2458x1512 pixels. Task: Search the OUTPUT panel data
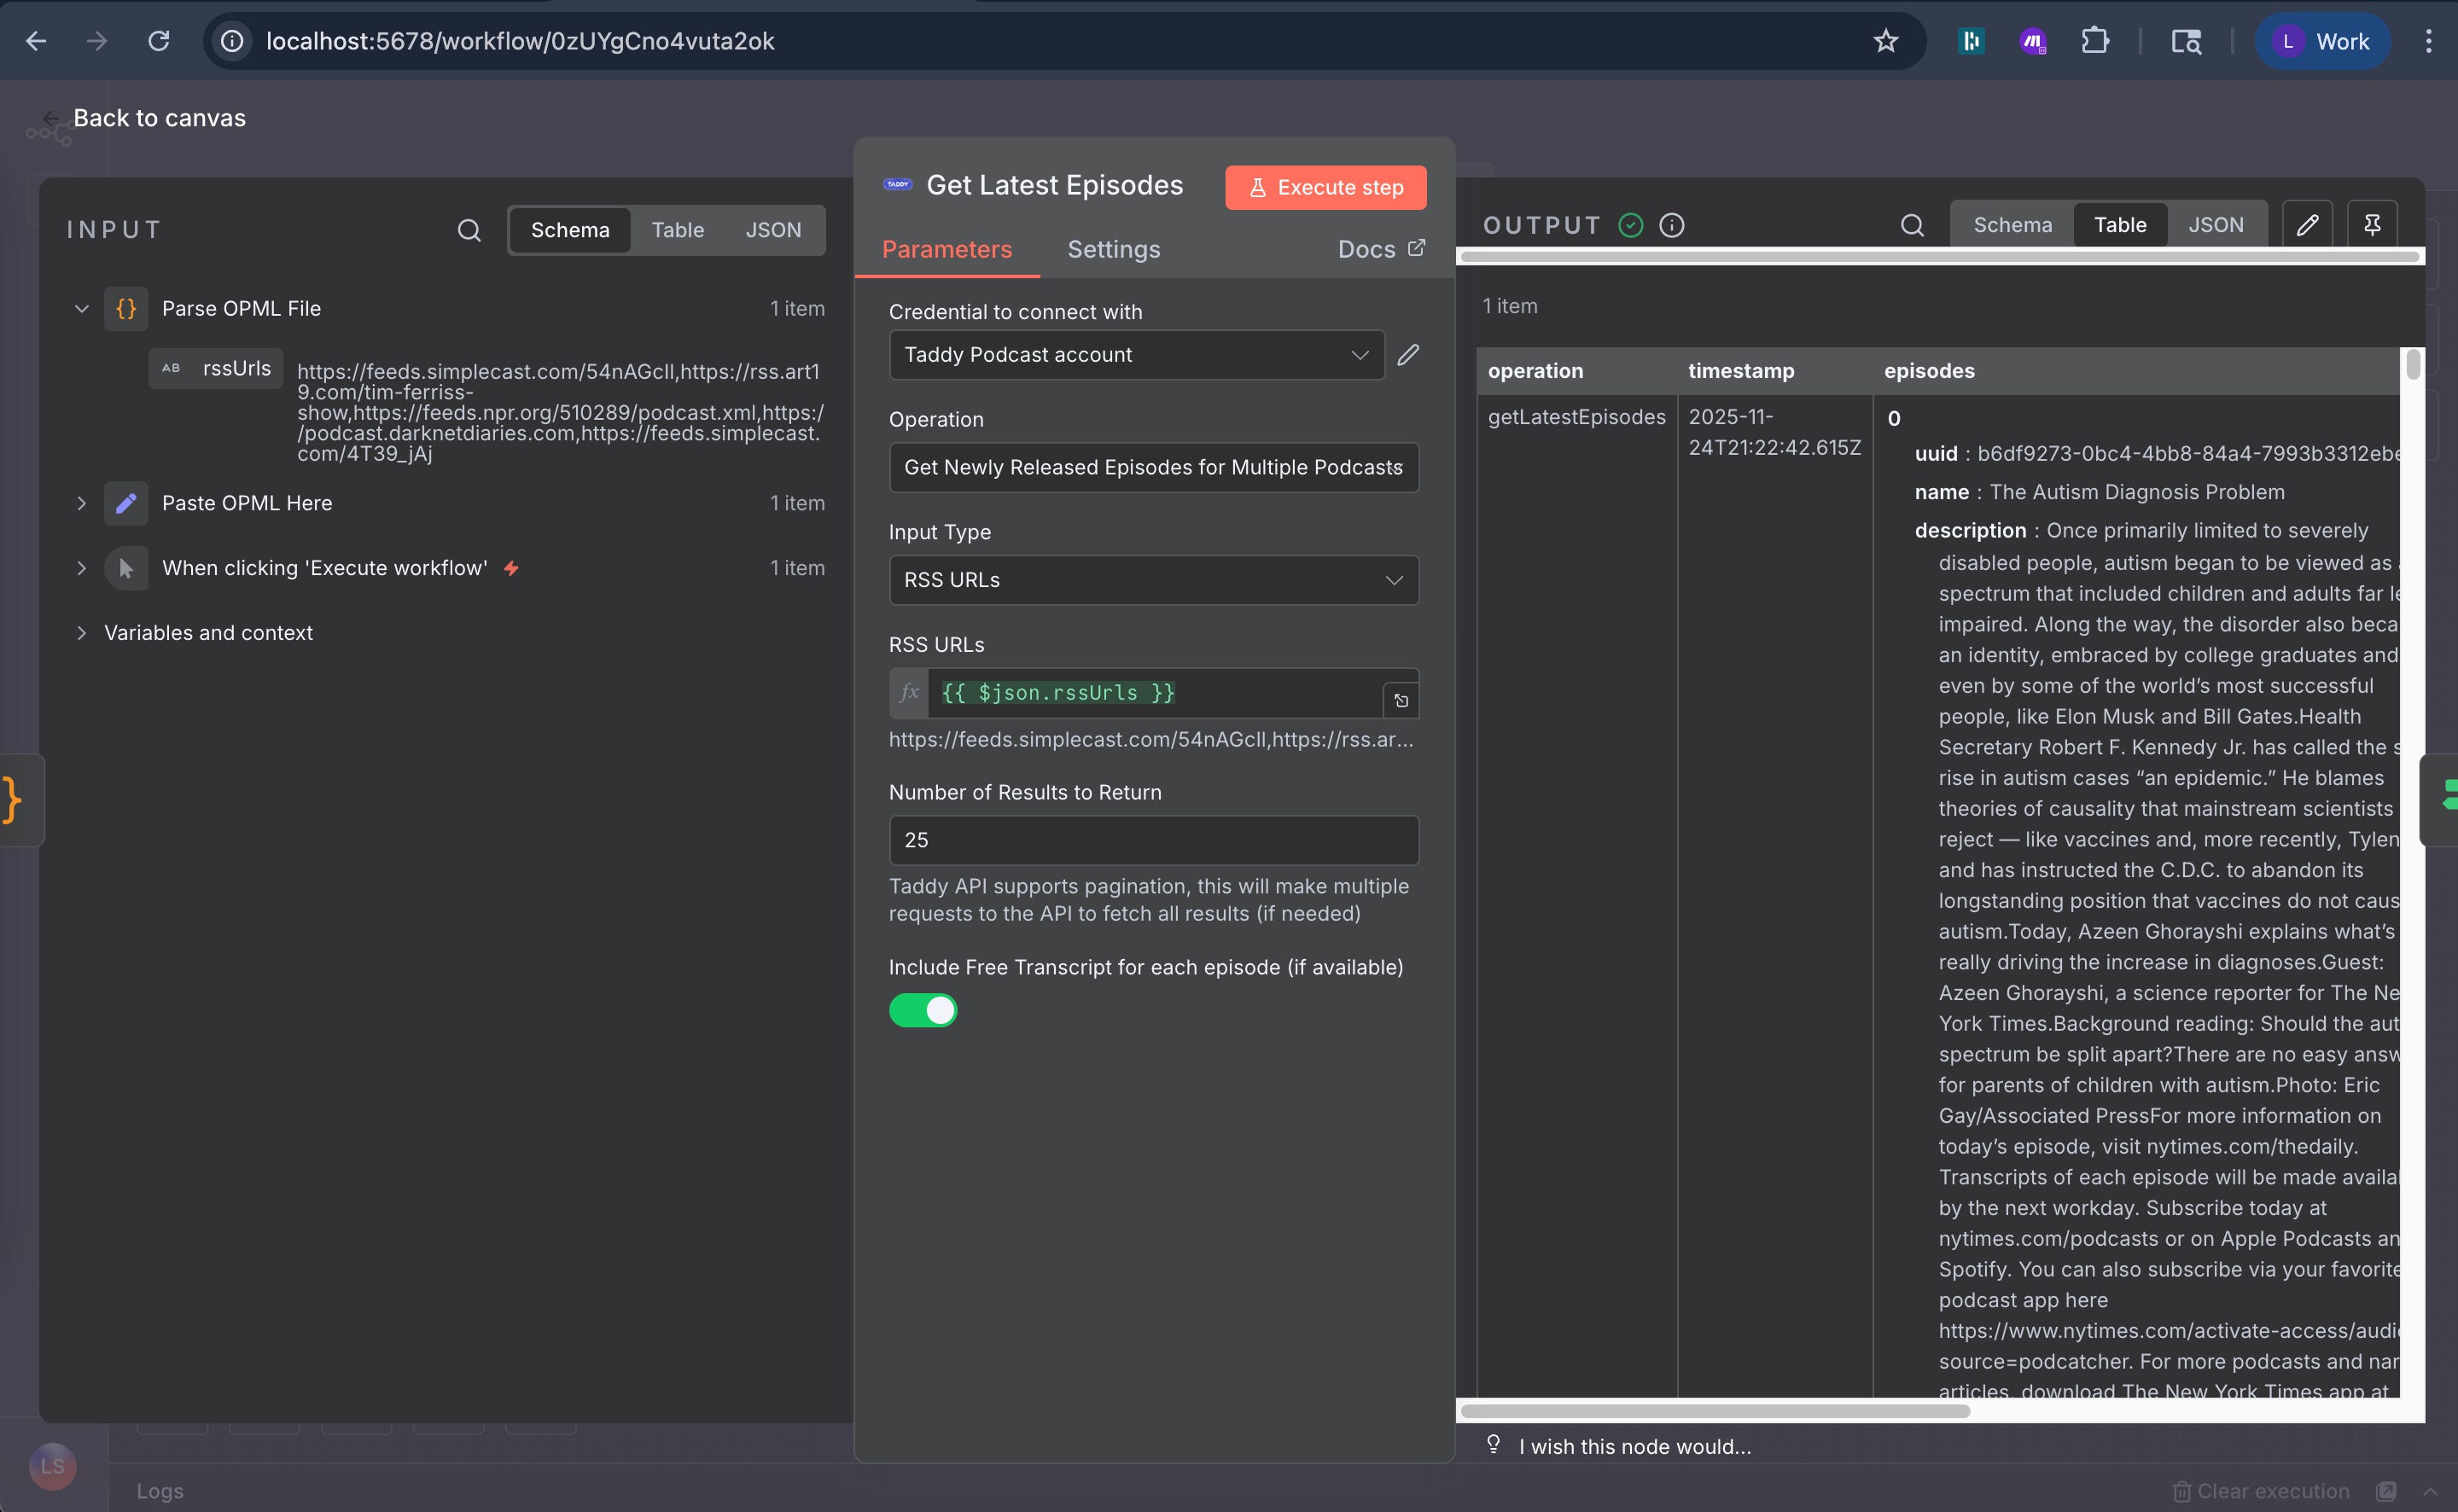point(1913,225)
